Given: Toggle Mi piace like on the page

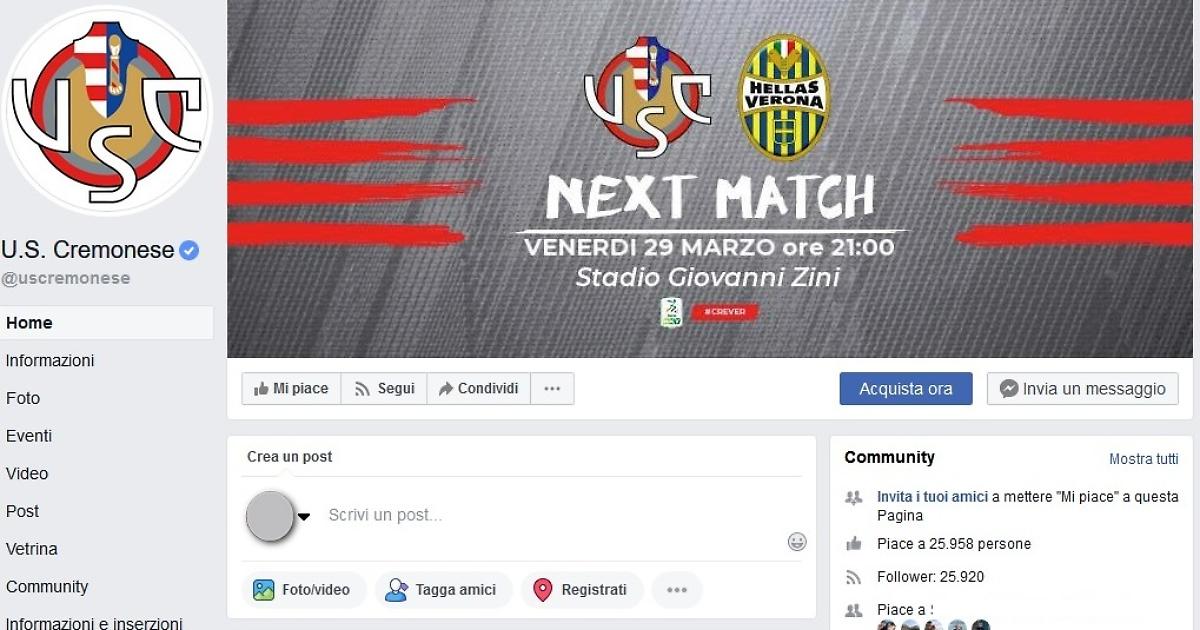Looking at the screenshot, I should pyautogui.click(x=291, y=389).
